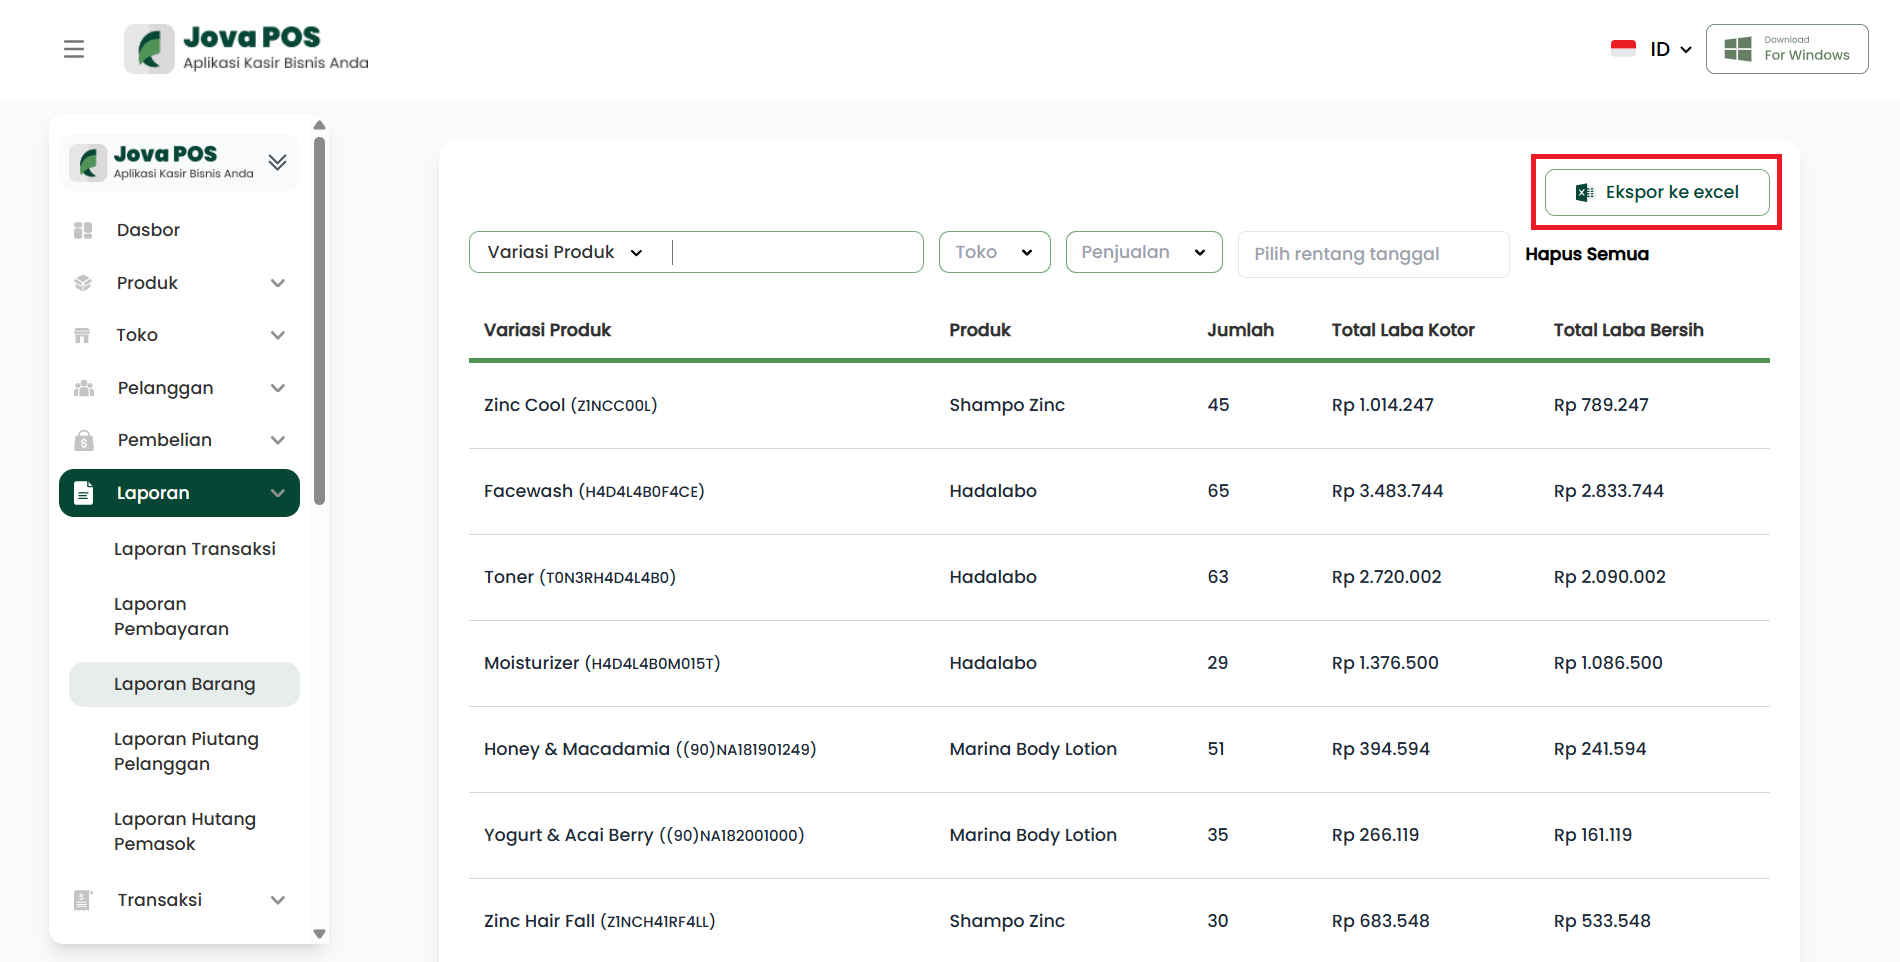Click the Pelanggan people icon in sidebar
The height and width of the screenshot is (962, 1900).
pyautogui.click(x=84, y=388)
